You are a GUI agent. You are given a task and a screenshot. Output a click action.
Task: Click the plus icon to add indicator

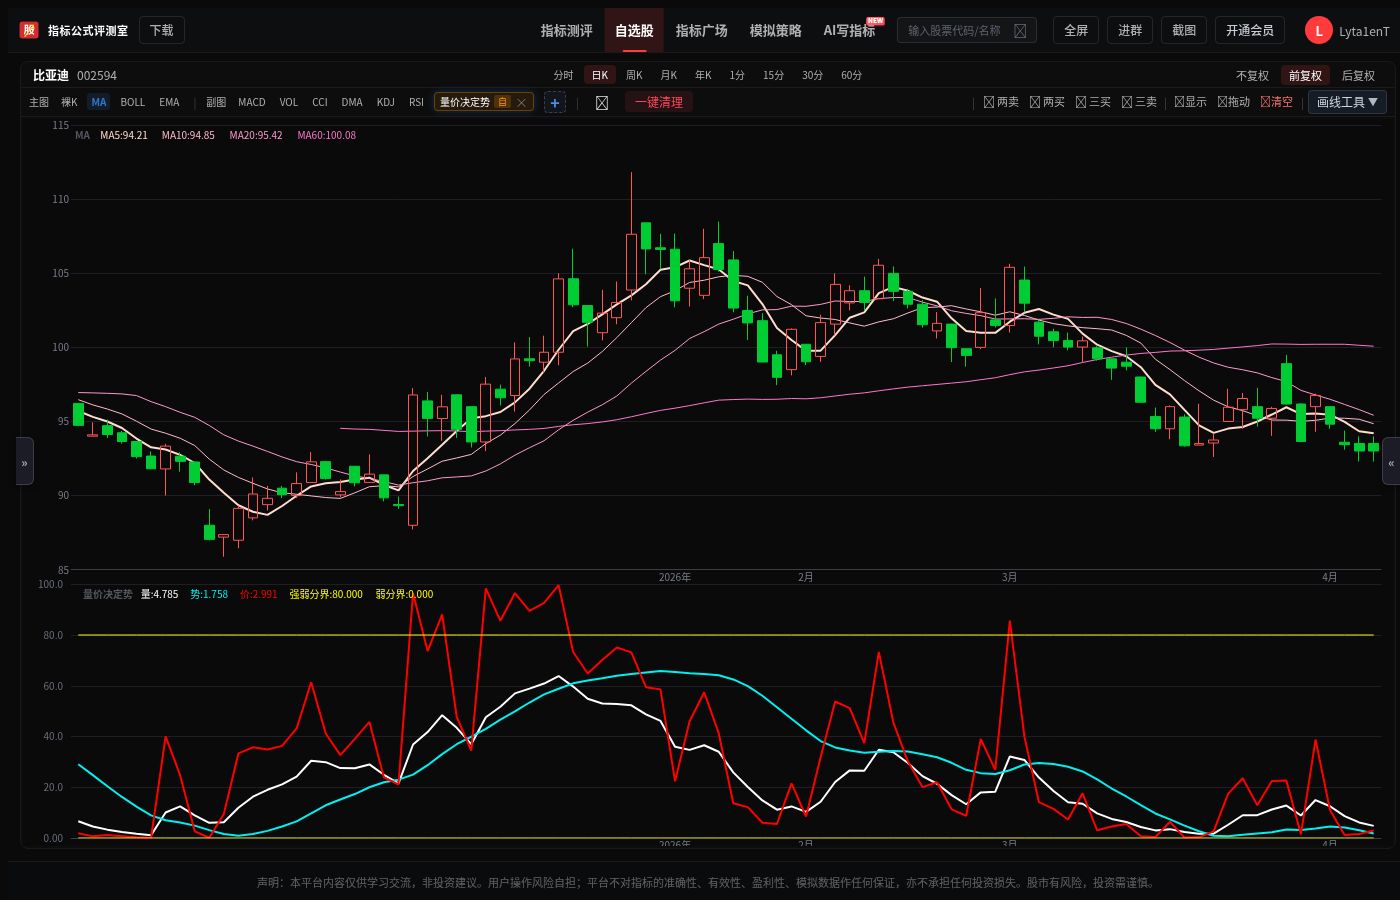[x=555, y=102]
